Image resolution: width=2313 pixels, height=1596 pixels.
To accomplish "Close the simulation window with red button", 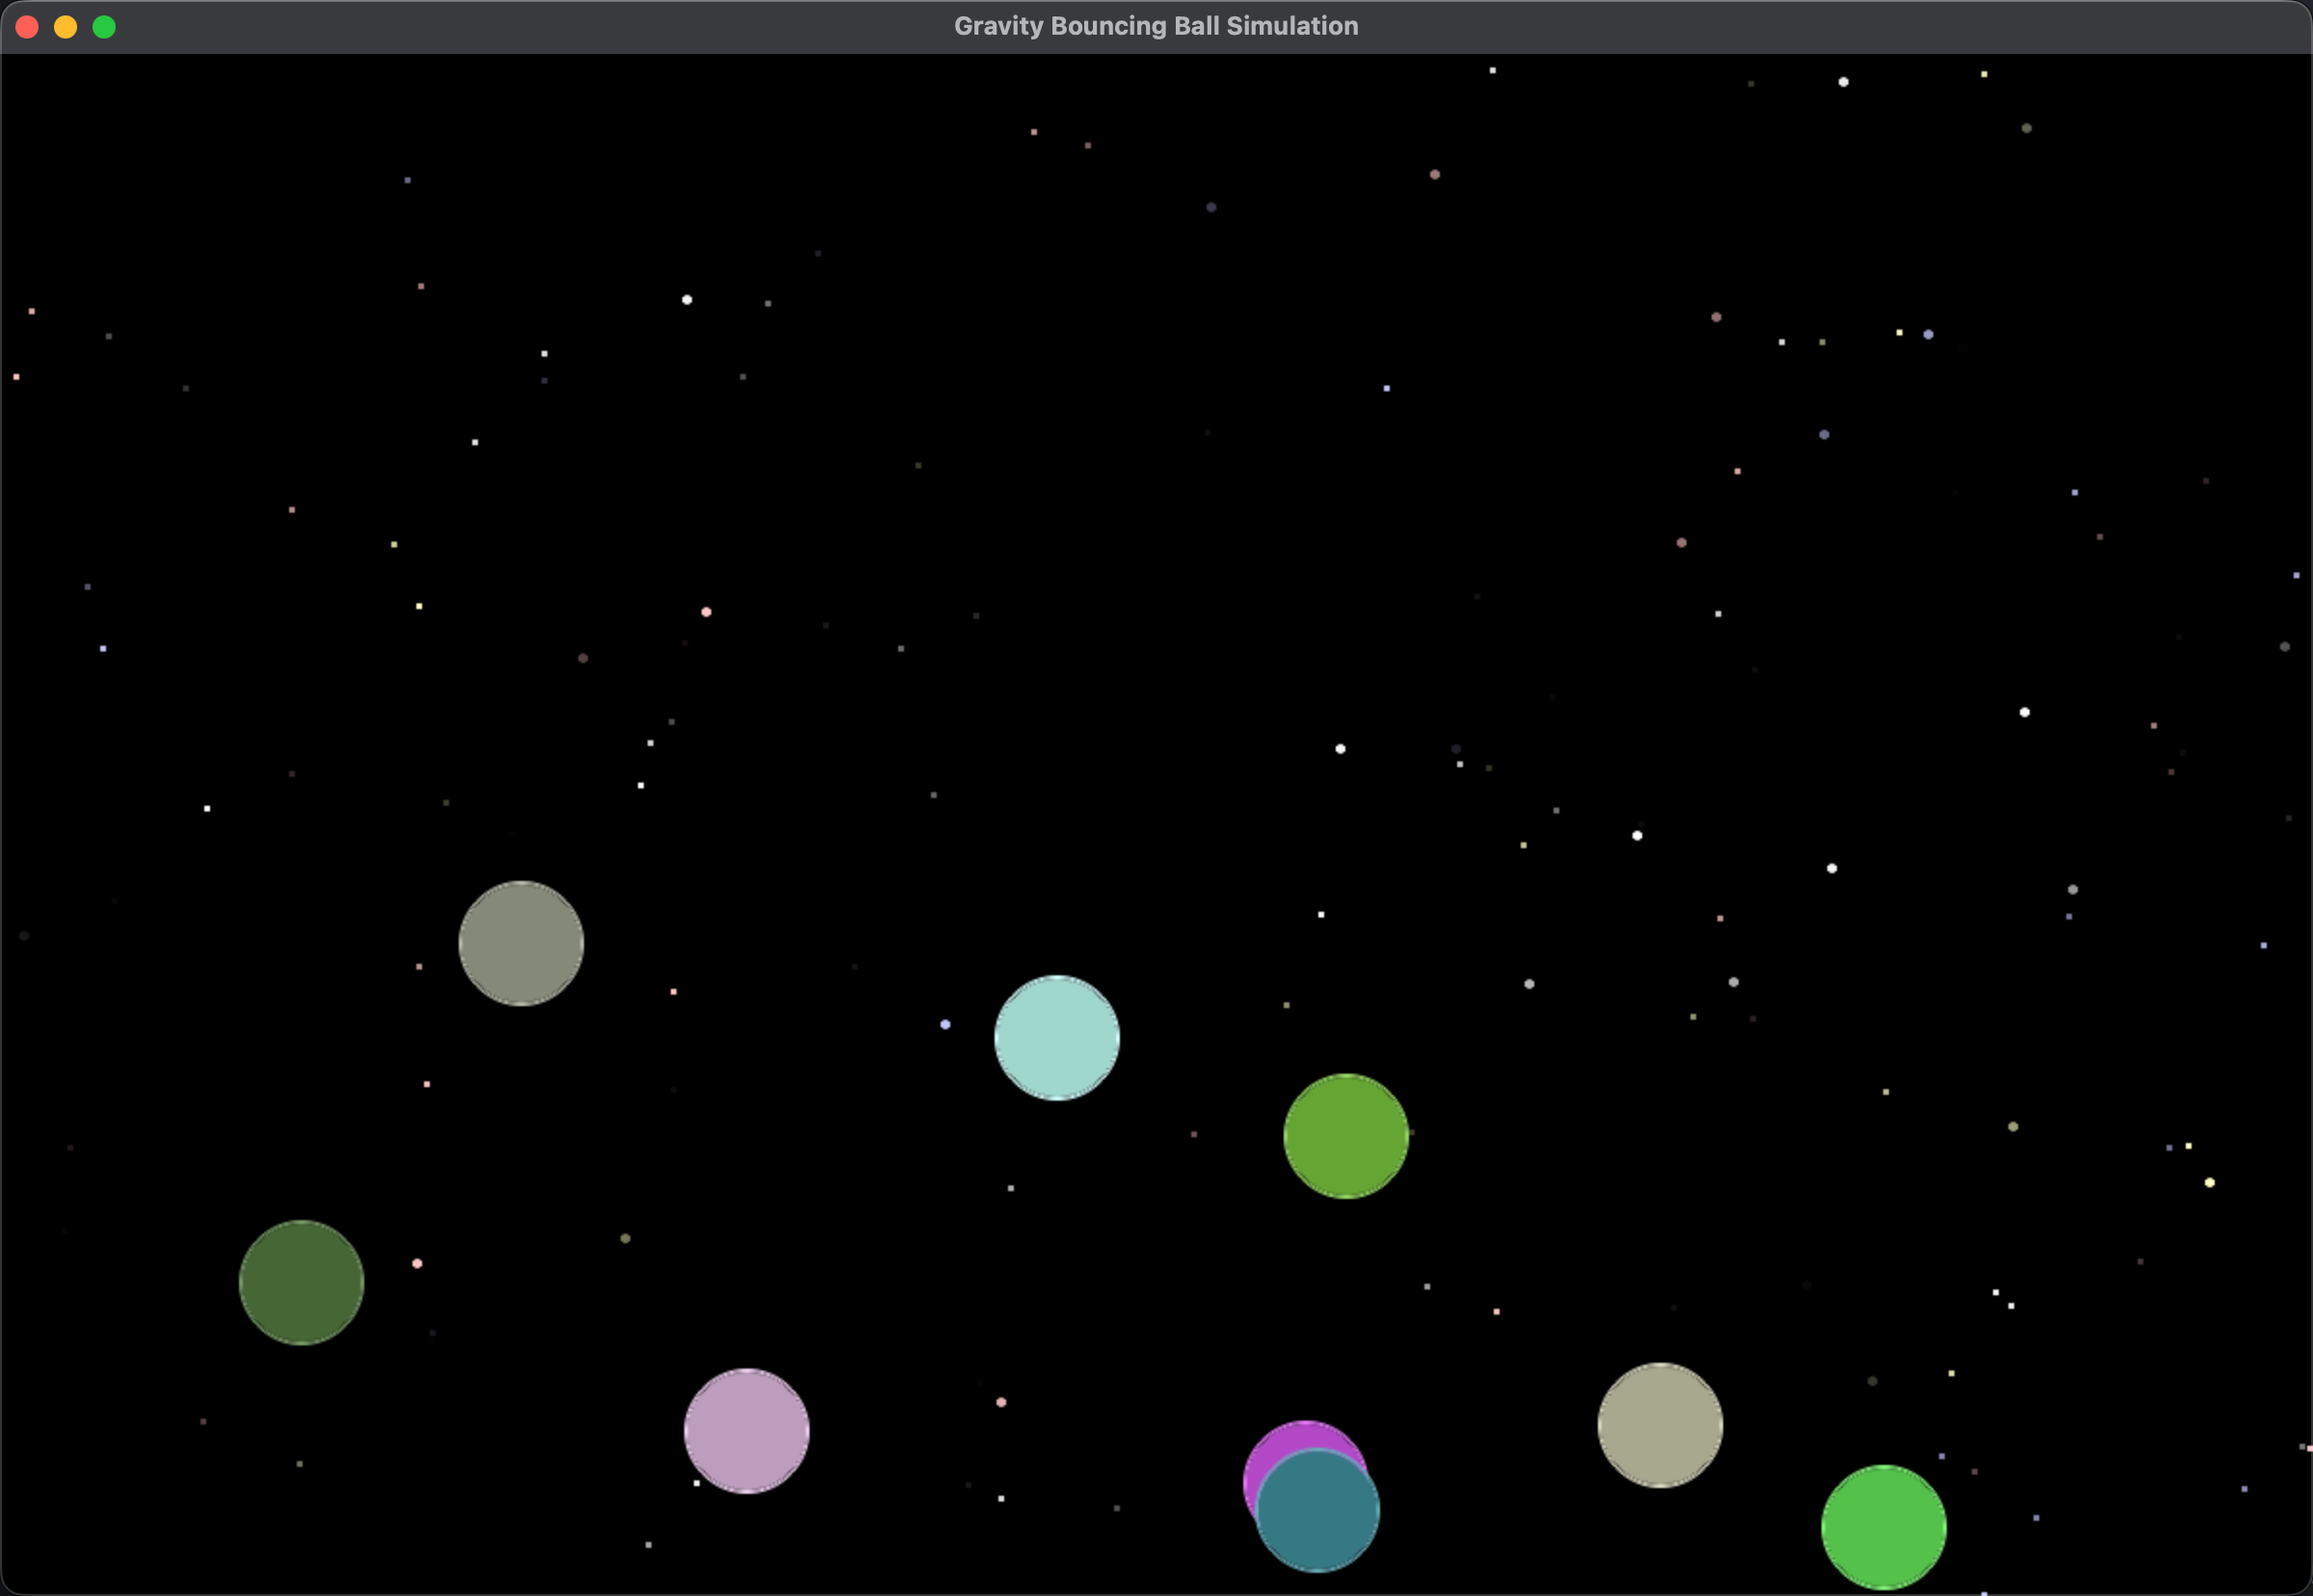I will point(27,27).
